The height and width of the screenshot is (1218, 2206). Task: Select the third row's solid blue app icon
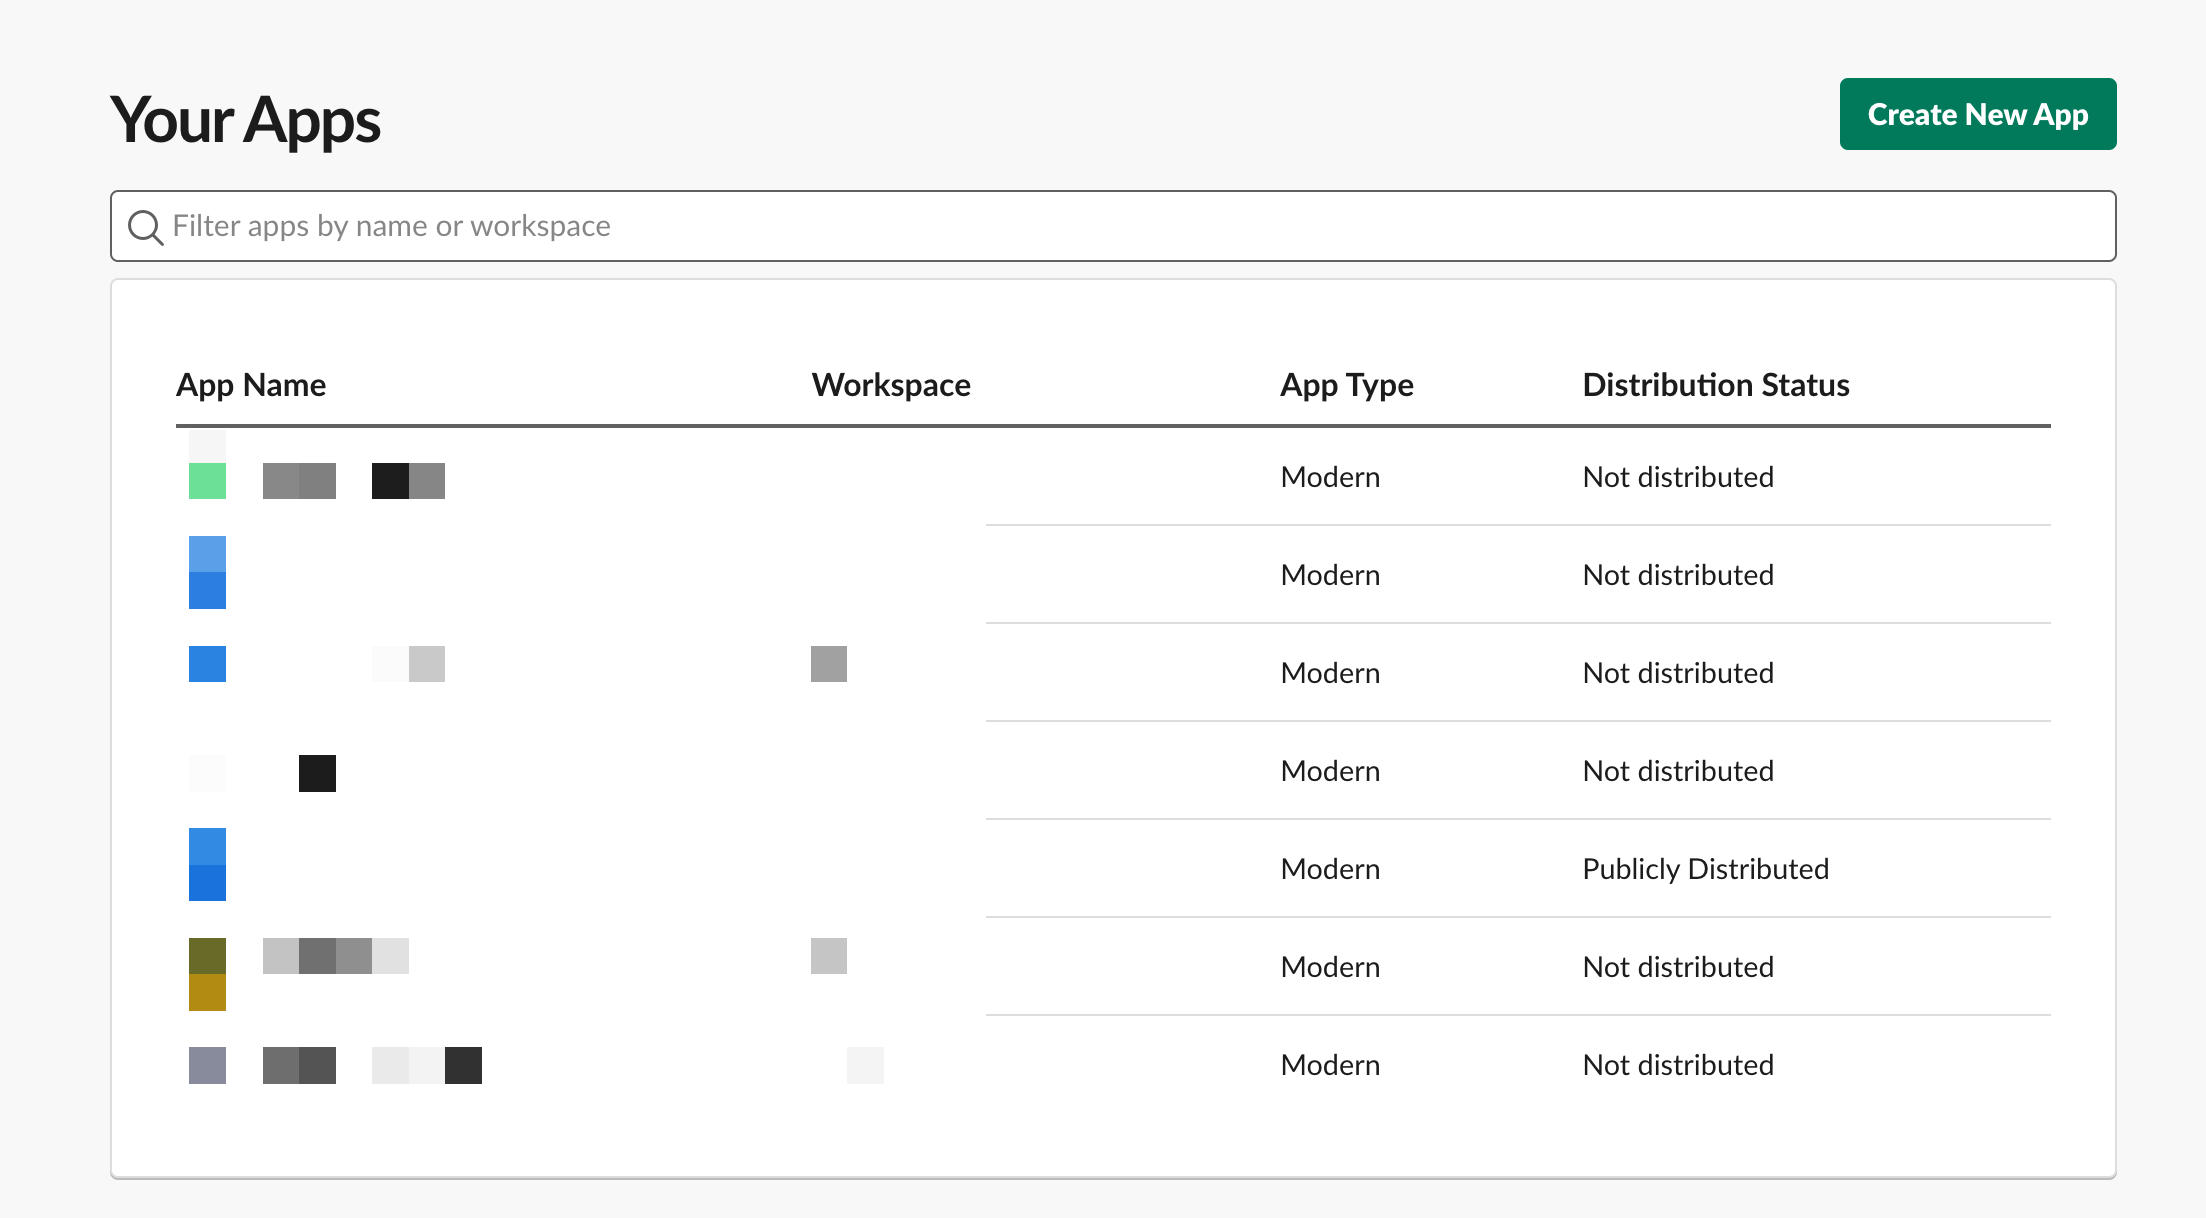[x=207, y=664]
